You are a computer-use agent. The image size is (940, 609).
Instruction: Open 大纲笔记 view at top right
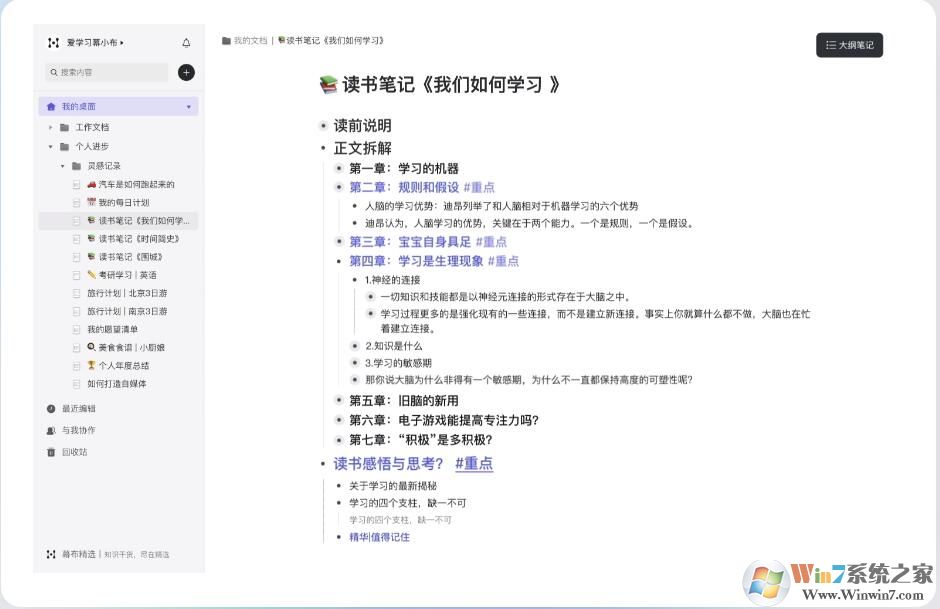[x=852, y=45]
